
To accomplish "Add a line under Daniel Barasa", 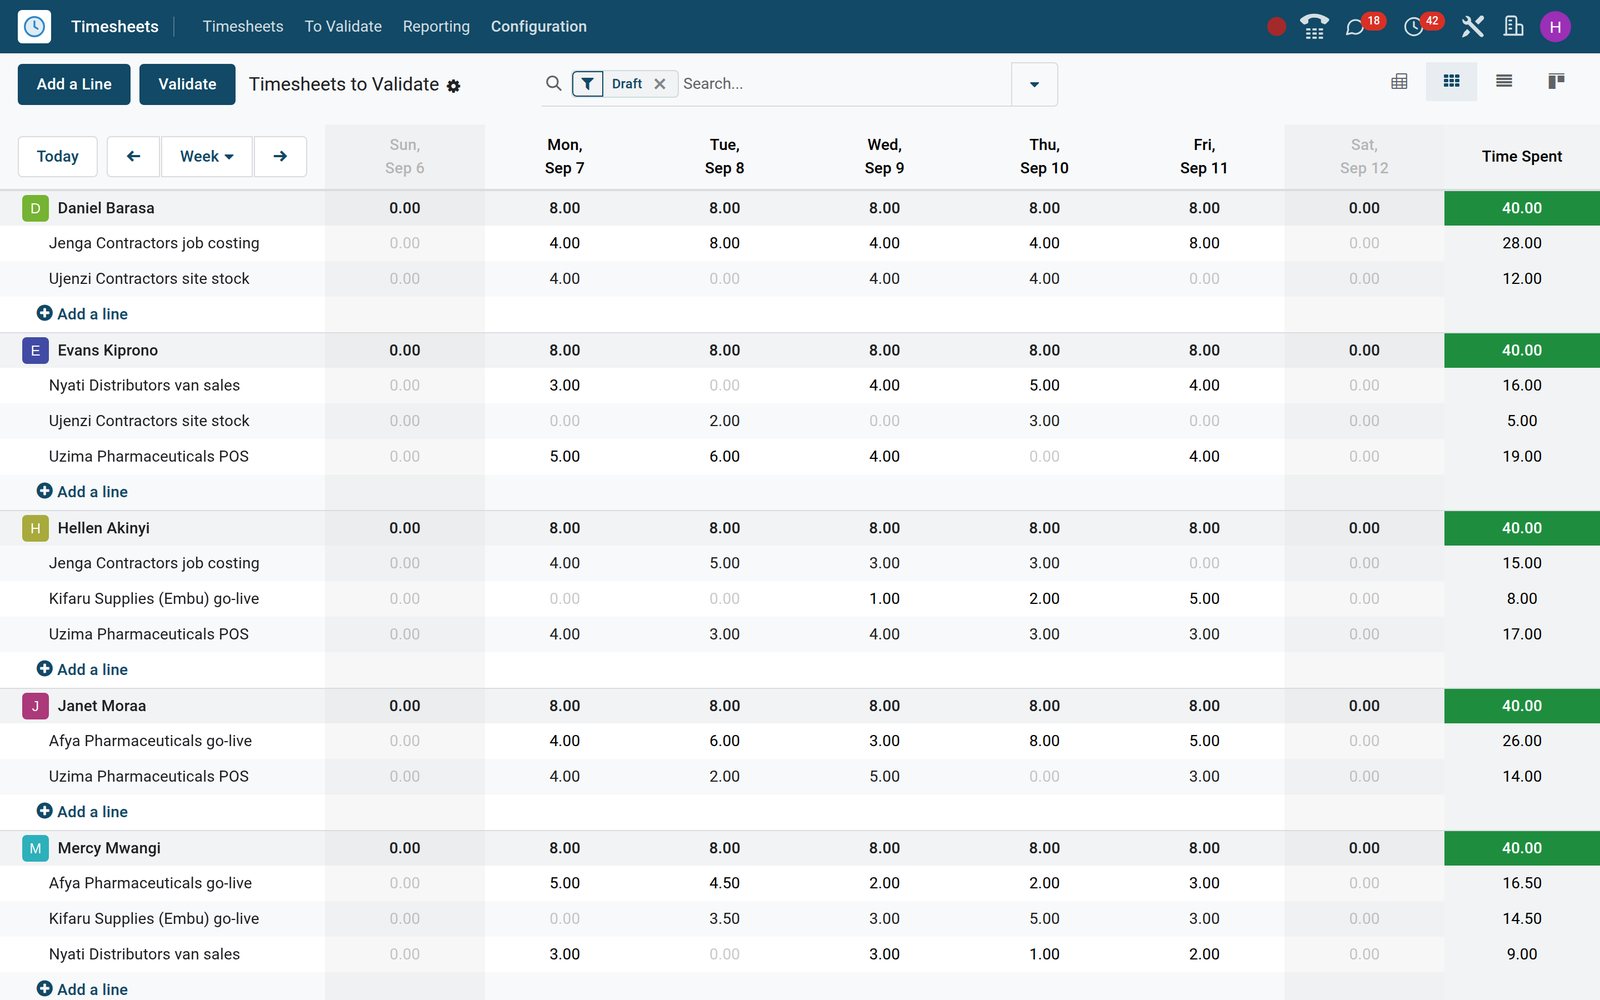I will (83, 314).
